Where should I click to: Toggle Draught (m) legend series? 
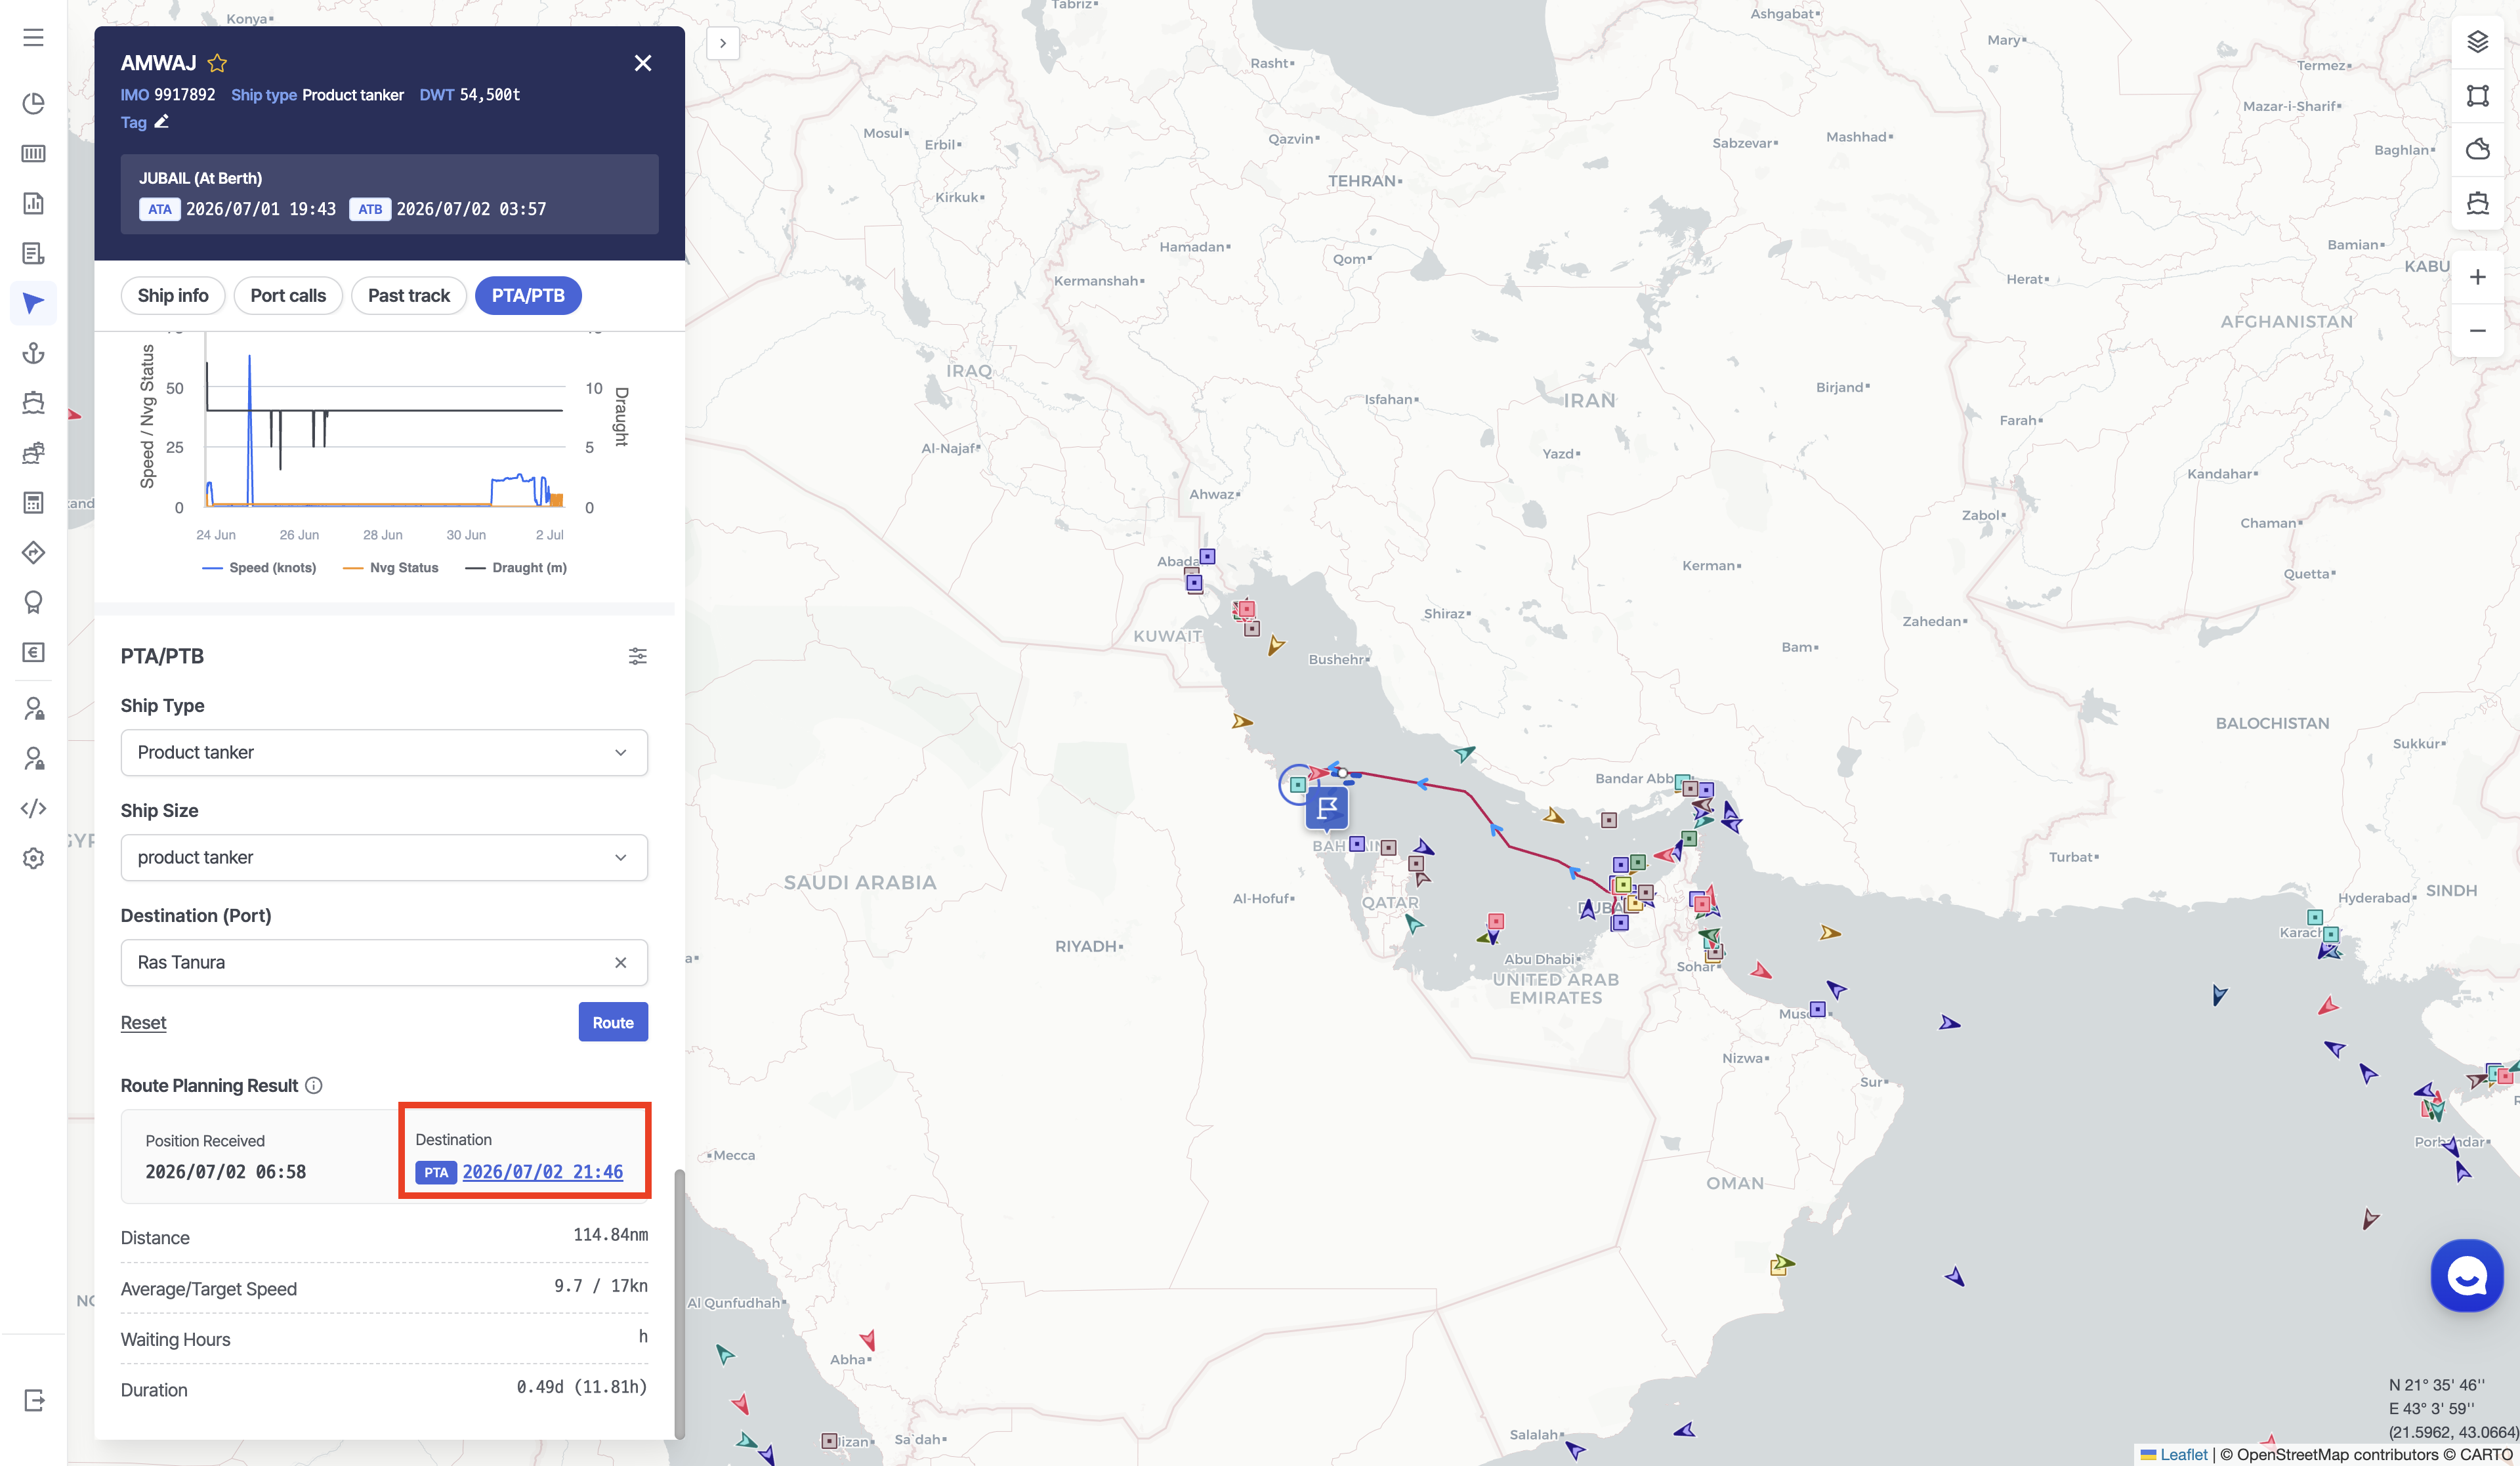516,567
